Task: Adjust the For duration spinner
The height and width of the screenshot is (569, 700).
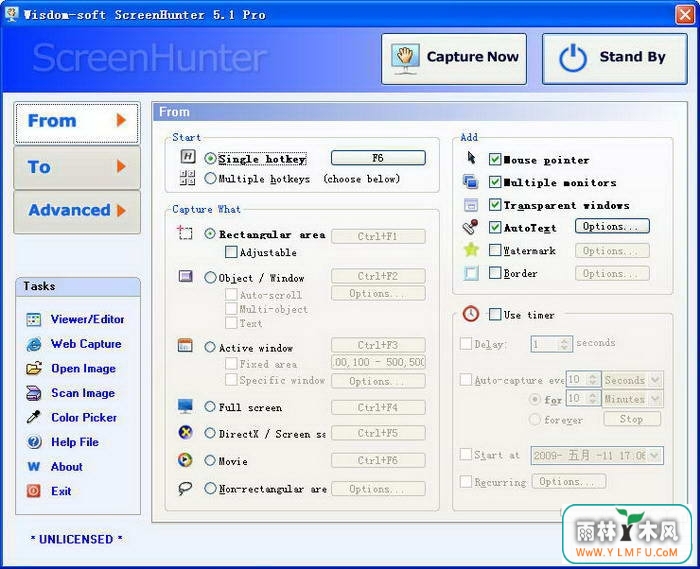Action: 593,398
